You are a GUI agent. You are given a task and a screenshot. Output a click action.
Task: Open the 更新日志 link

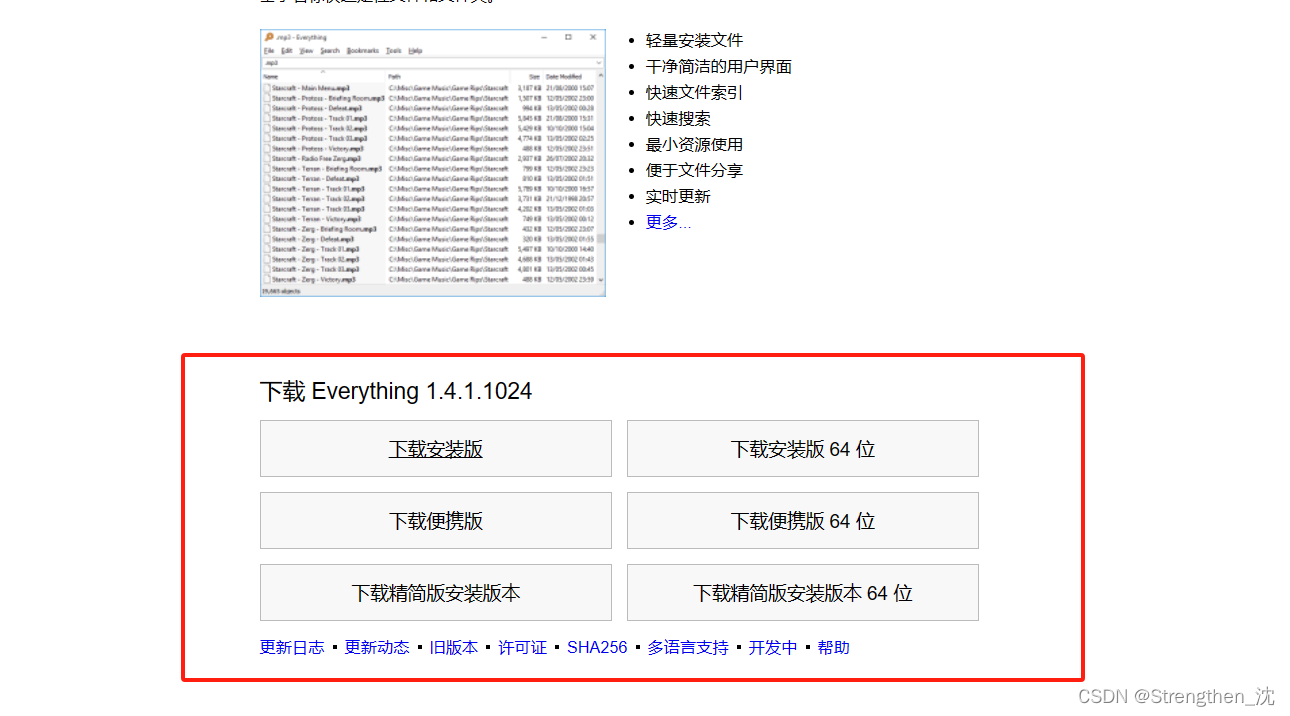(292, 647)
